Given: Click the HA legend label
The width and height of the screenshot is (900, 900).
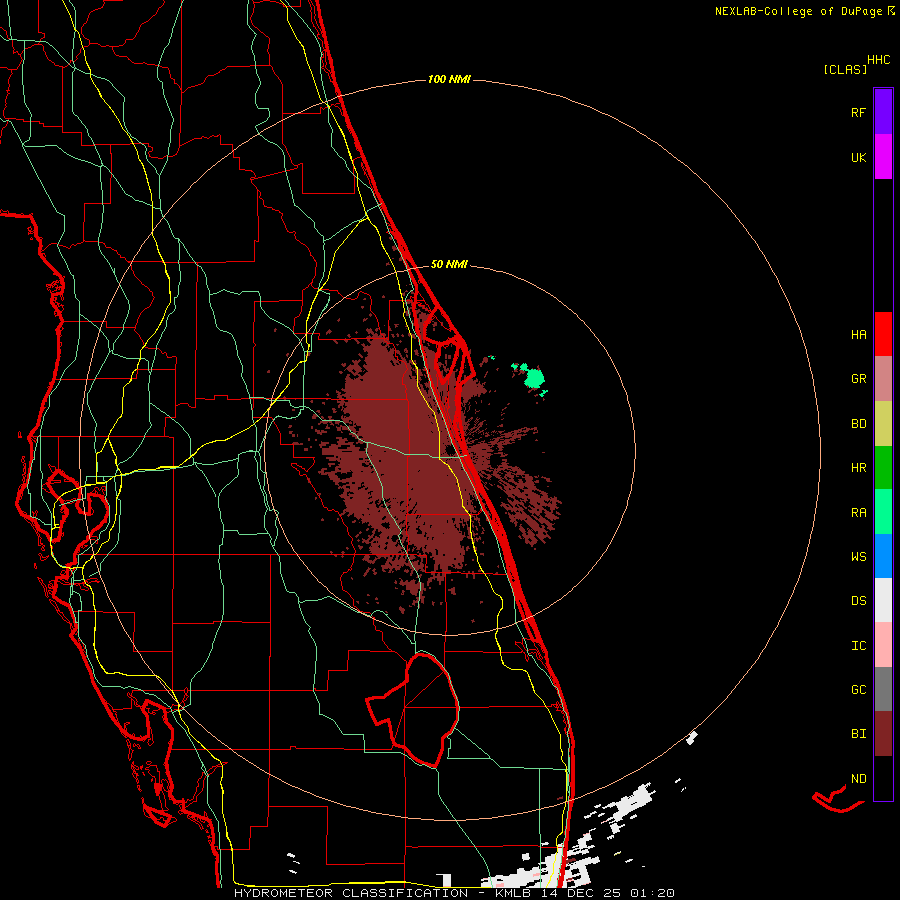Looking at the screenshot, I should pyautogui.click(x=858, y=335).
